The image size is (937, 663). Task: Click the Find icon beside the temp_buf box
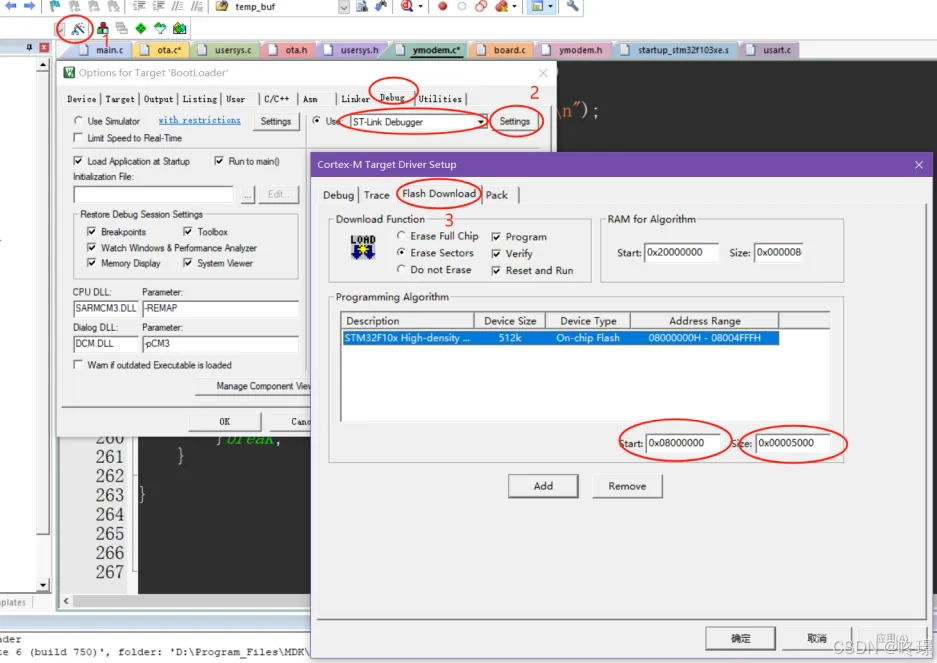(362, 6)
